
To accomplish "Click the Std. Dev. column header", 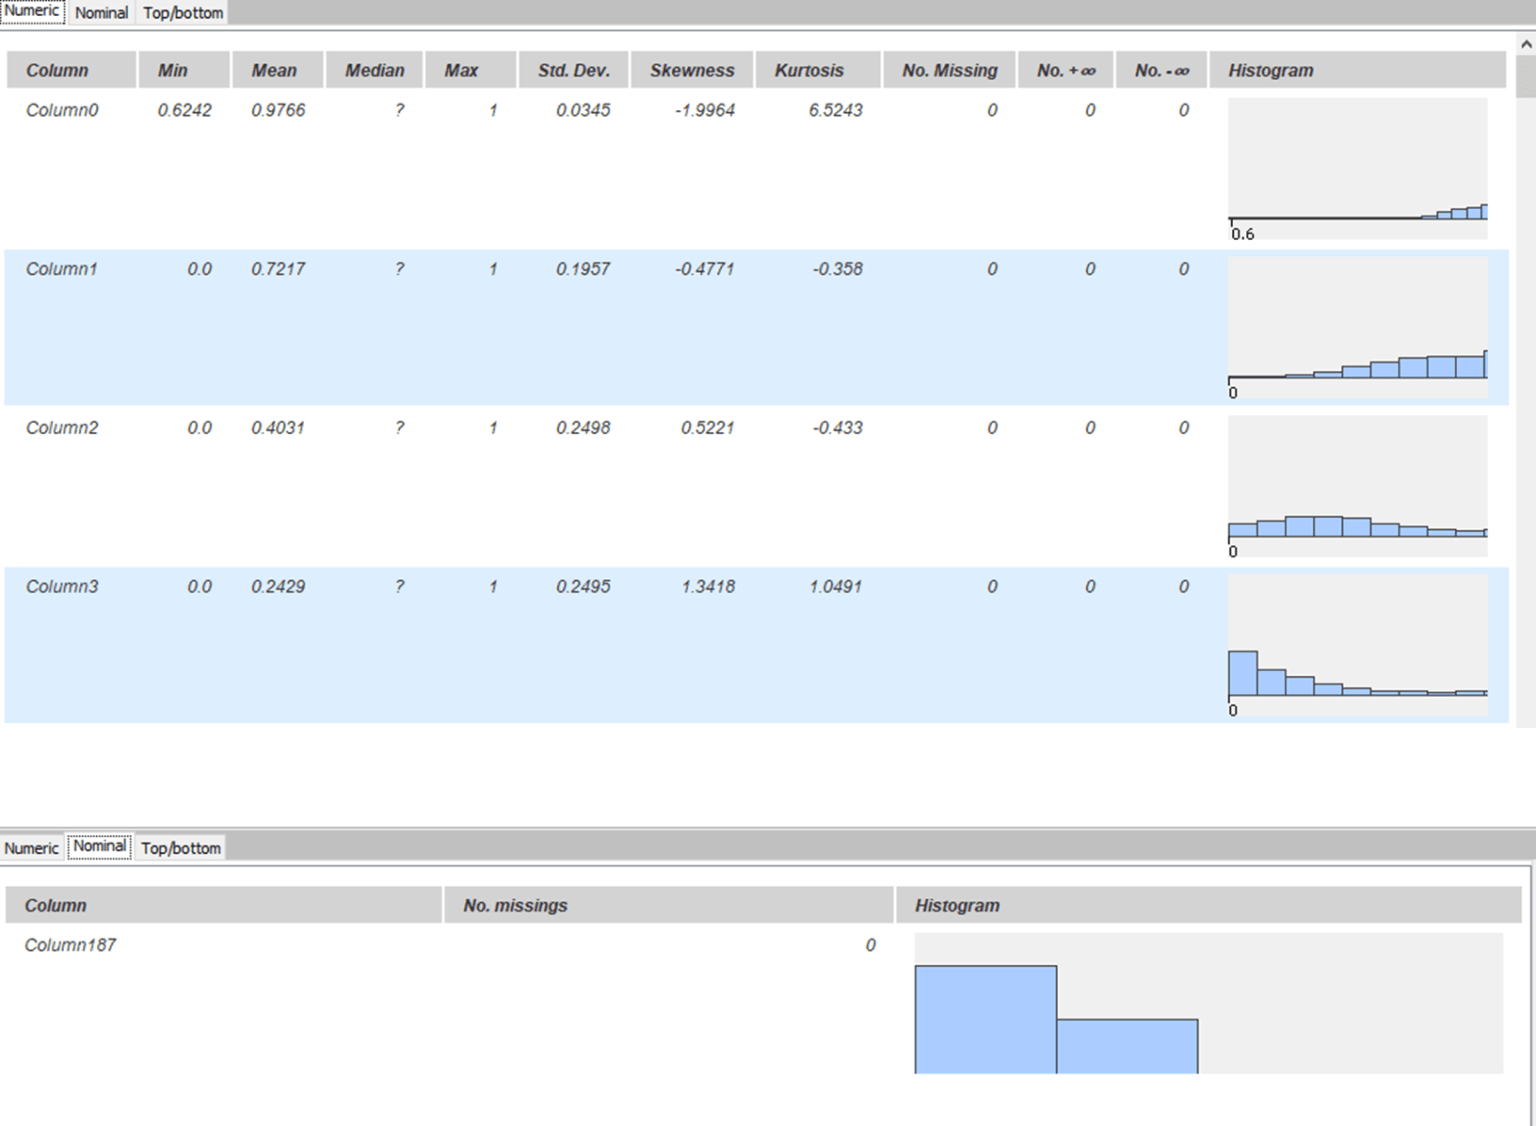I will coord(574,70).
